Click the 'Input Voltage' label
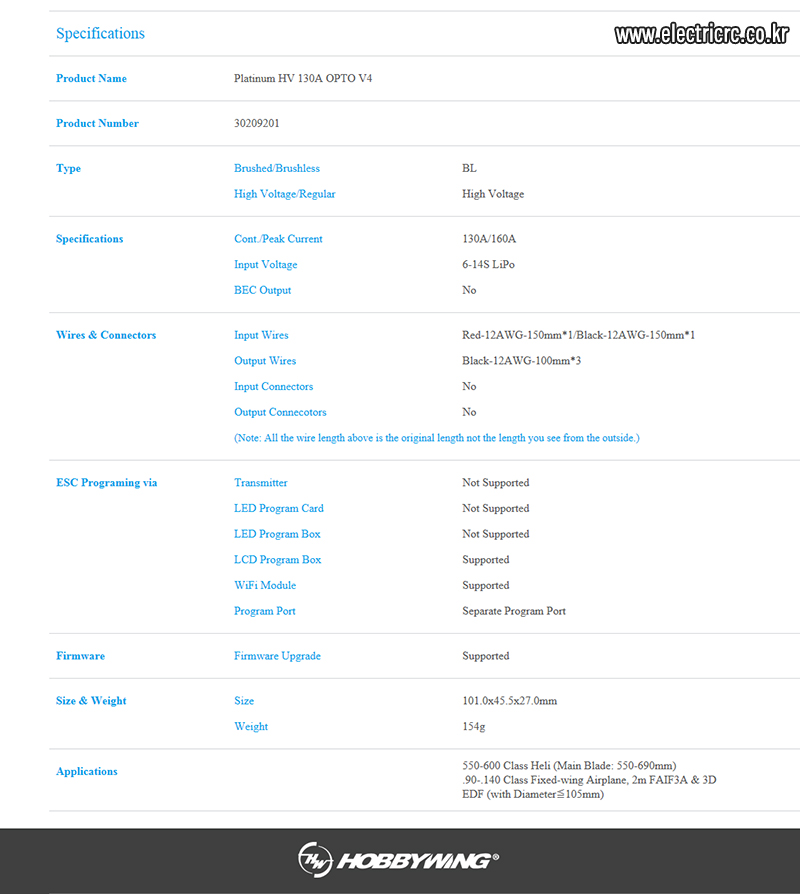The image size is (800, 894). pos(266,265)
